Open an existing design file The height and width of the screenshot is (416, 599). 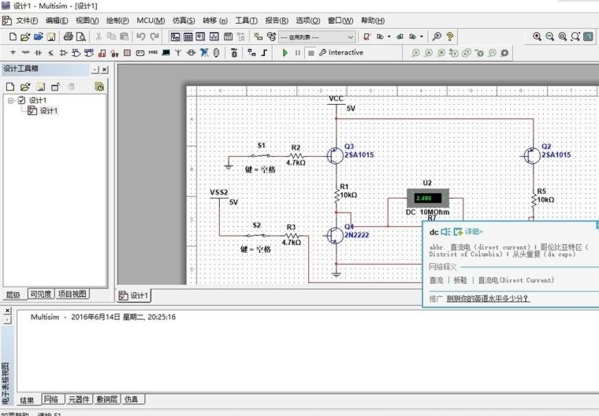click(25, 37)
